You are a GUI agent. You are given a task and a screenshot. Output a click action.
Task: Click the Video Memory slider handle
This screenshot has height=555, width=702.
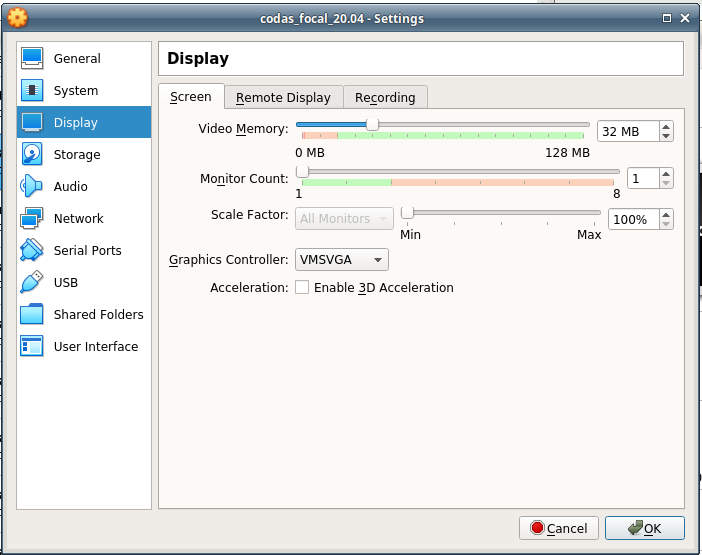pyautogui.click(x=372, y=125)
